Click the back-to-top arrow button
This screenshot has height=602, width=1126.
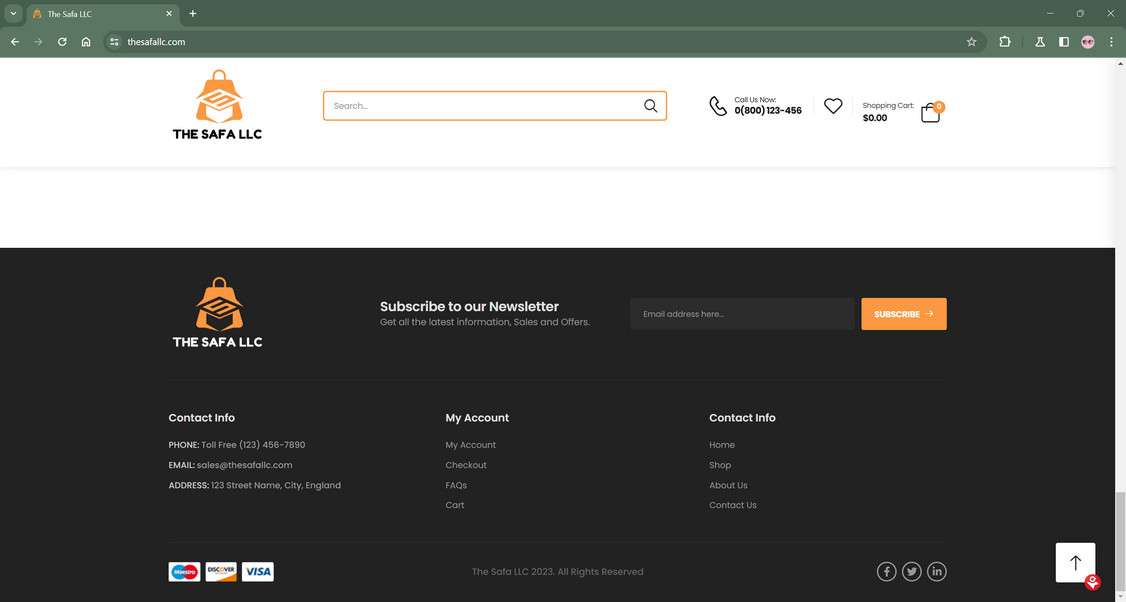1075,562
